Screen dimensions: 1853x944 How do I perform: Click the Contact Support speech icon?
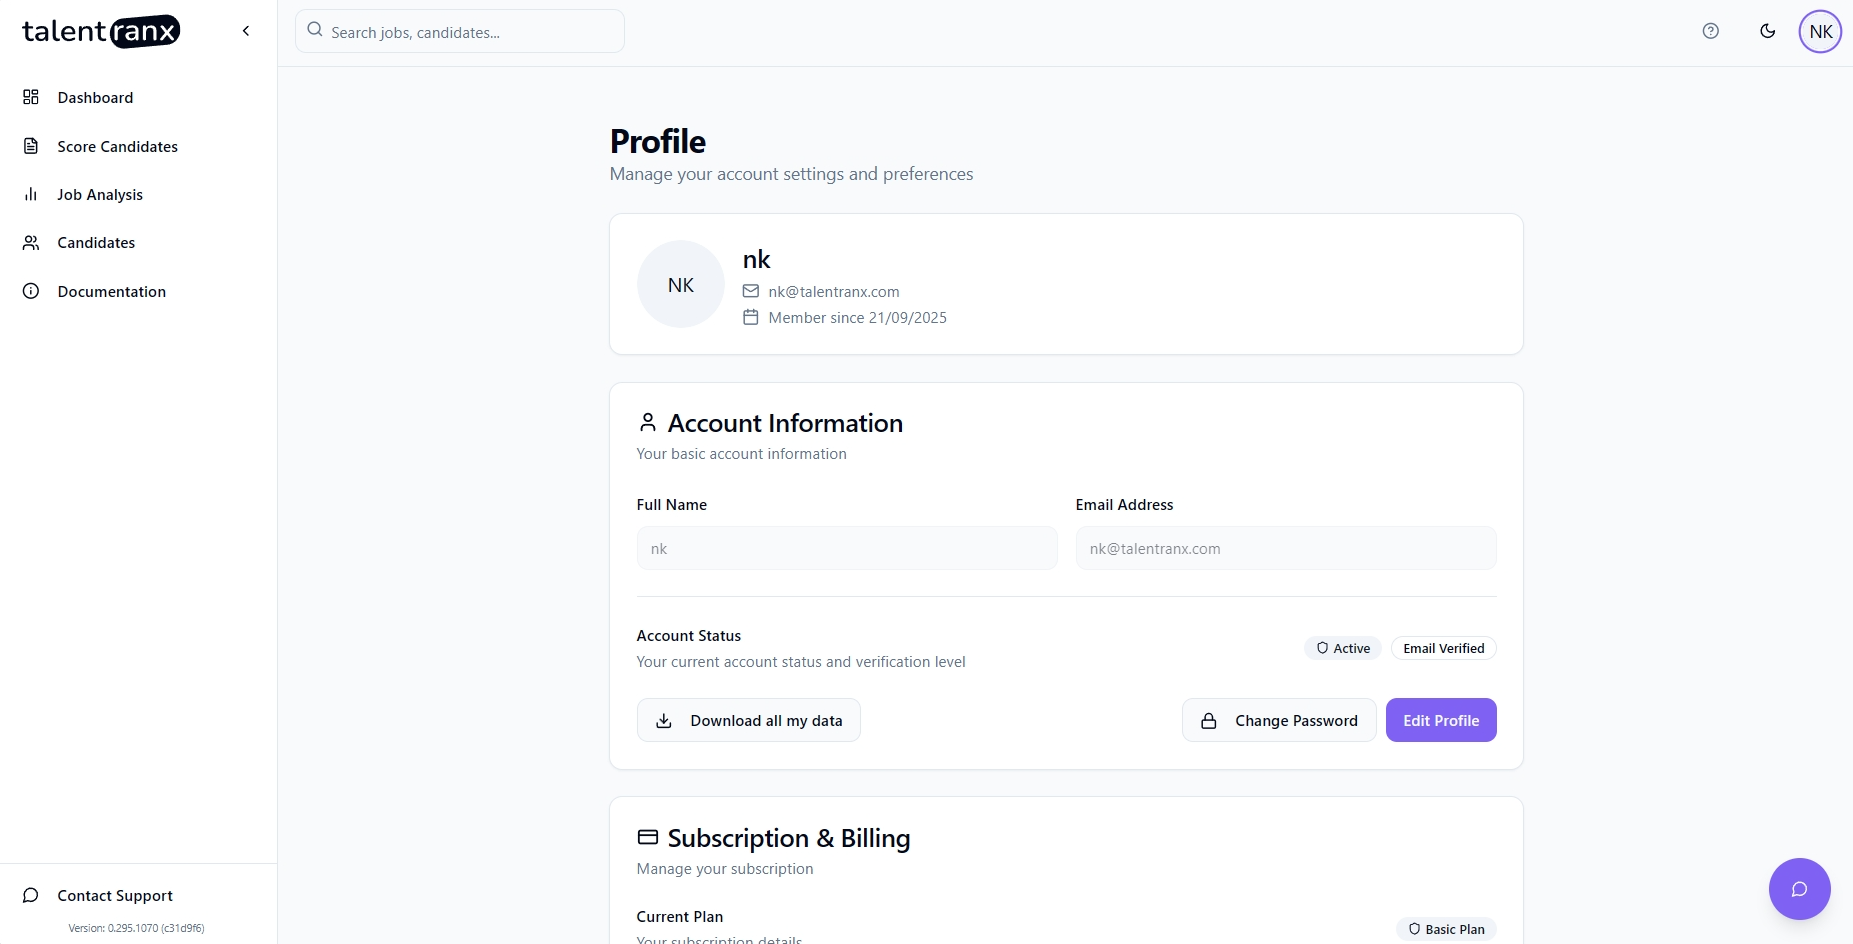coord(30,895)
